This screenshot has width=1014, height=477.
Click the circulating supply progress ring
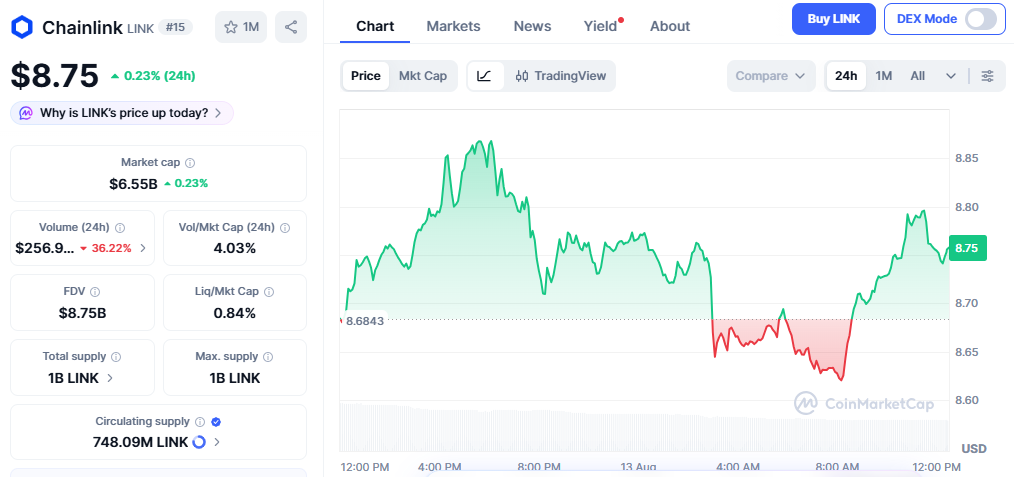point(199,442)
